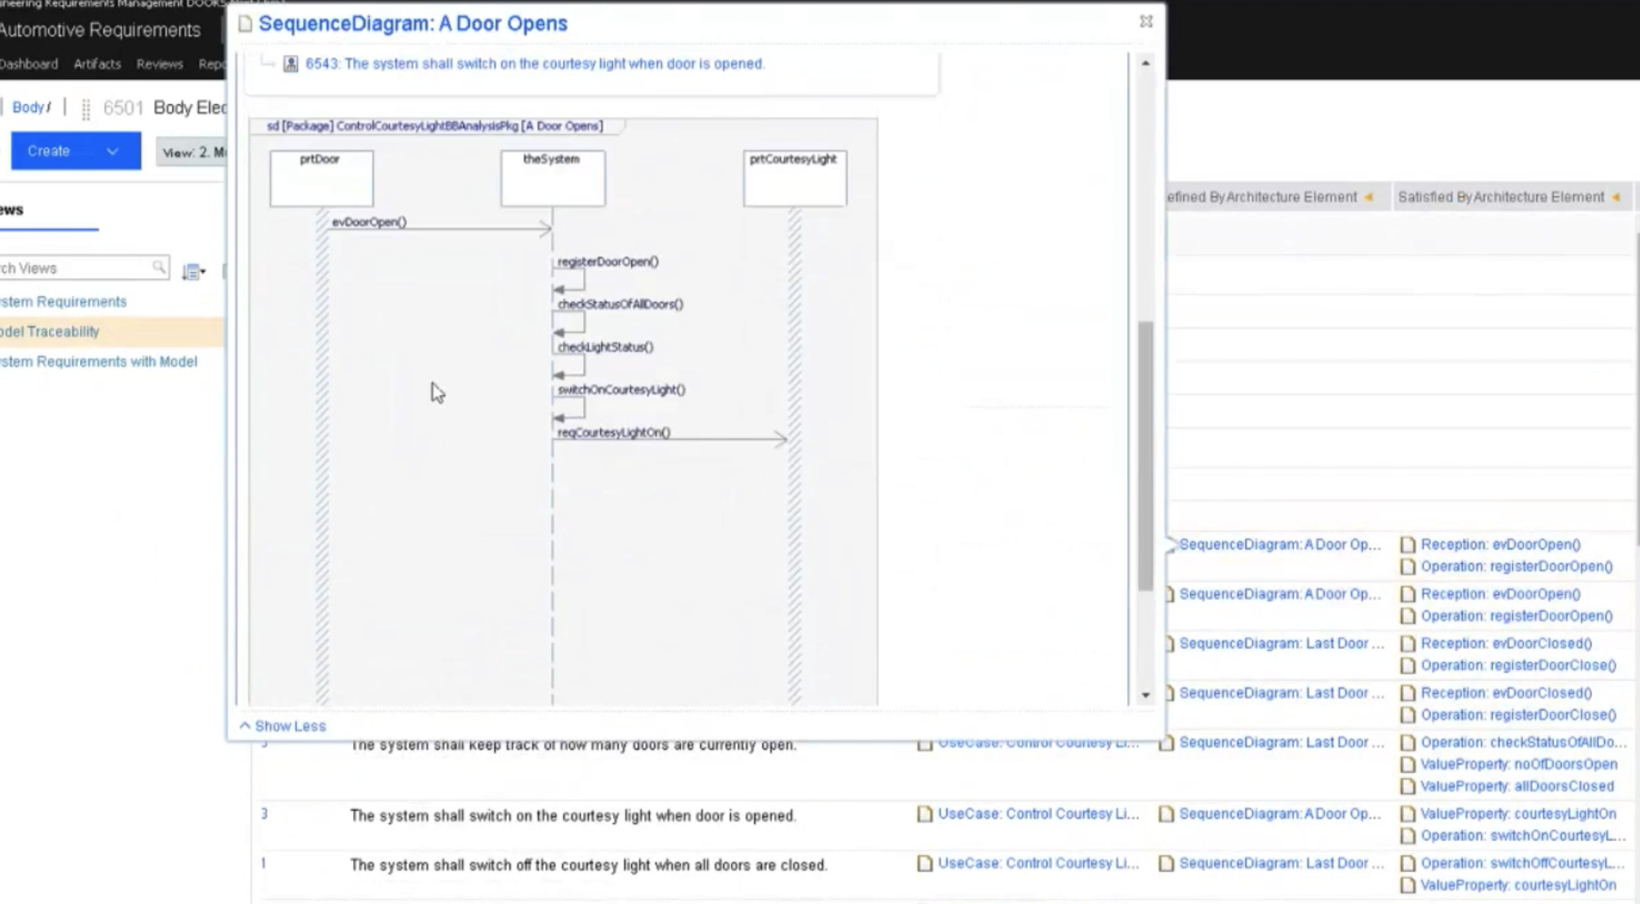Sort by Refined By Architecture Element arrow
Image resolution: width=1640 pixels, height=904 pixels.
pos(1369,197)
